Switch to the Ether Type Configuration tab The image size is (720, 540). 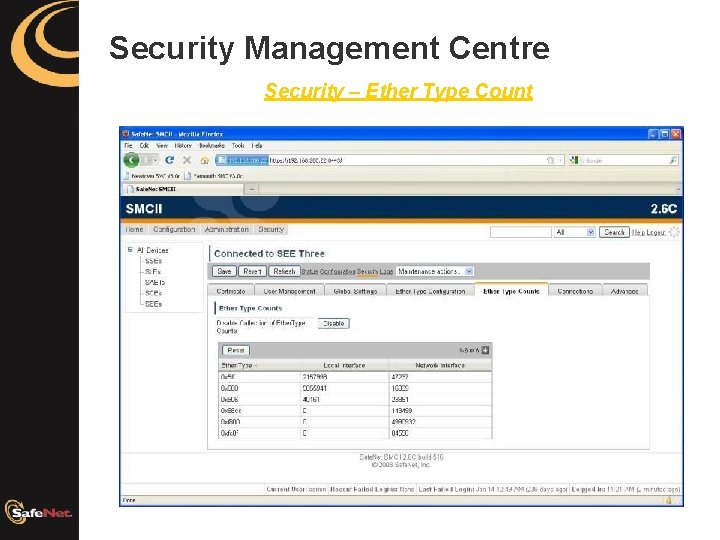[430, 291]
